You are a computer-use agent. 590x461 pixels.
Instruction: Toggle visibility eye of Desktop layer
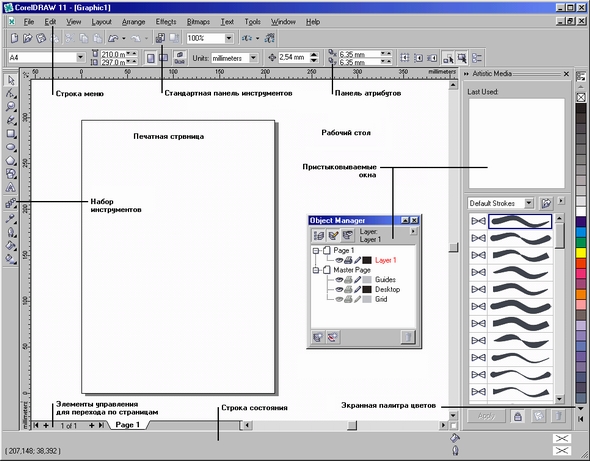coord(339,289)
